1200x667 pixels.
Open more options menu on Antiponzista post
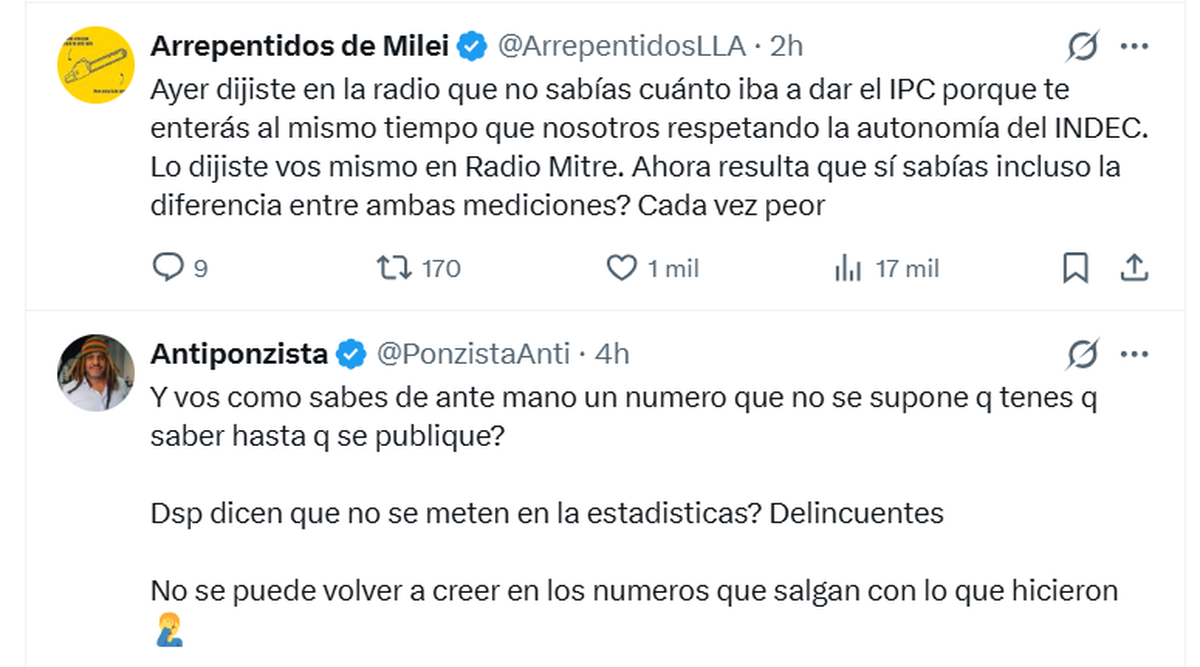[x=1133, y=354]
